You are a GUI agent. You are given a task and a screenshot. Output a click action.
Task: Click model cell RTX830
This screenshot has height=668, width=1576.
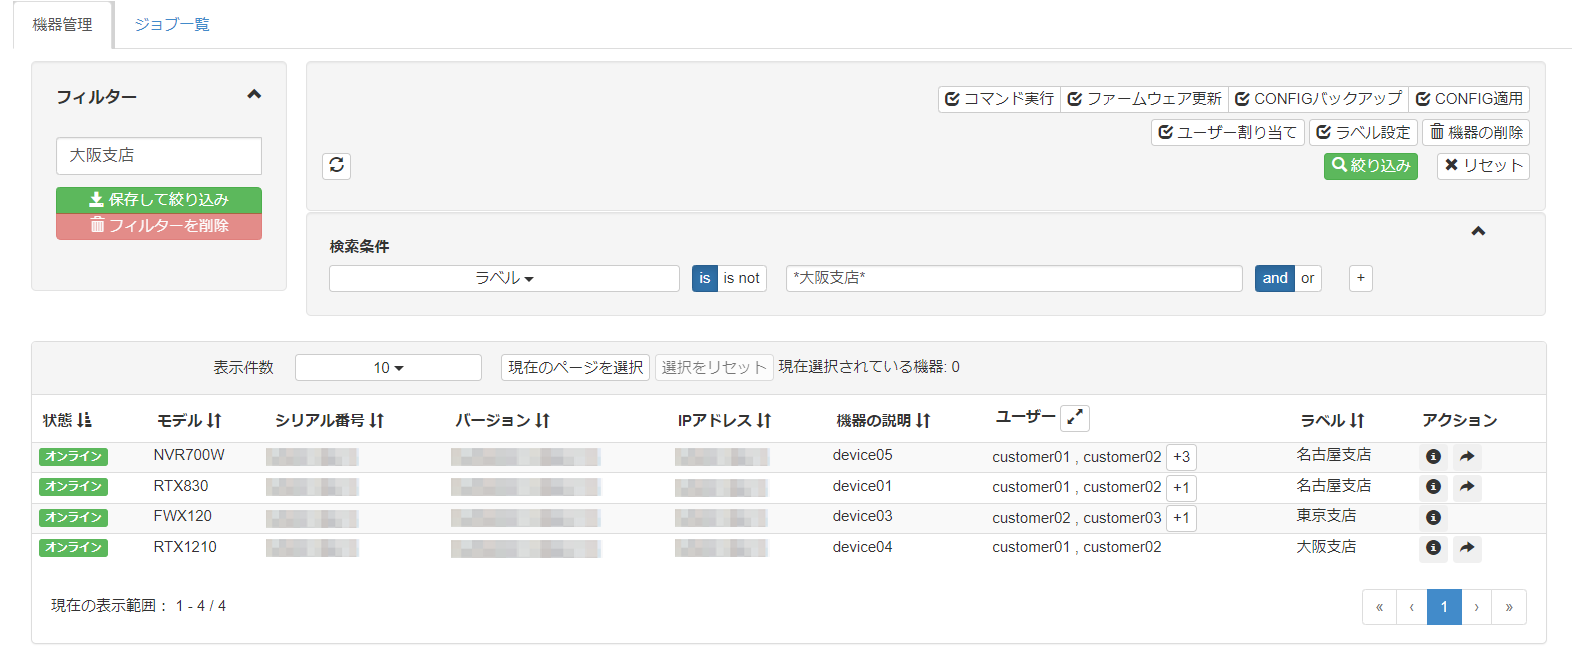point(181,486)
